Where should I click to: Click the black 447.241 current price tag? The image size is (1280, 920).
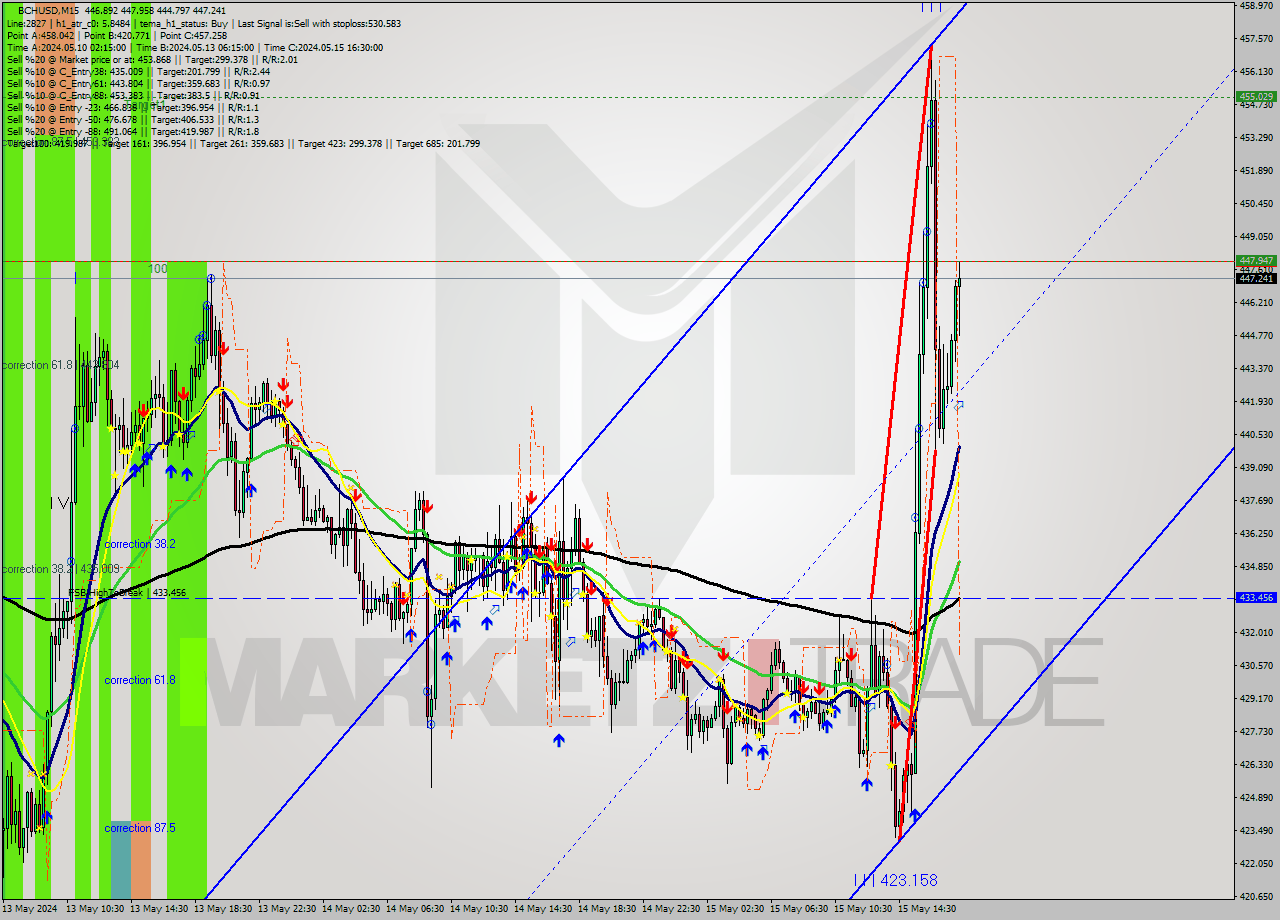[x=1256, y=278]
